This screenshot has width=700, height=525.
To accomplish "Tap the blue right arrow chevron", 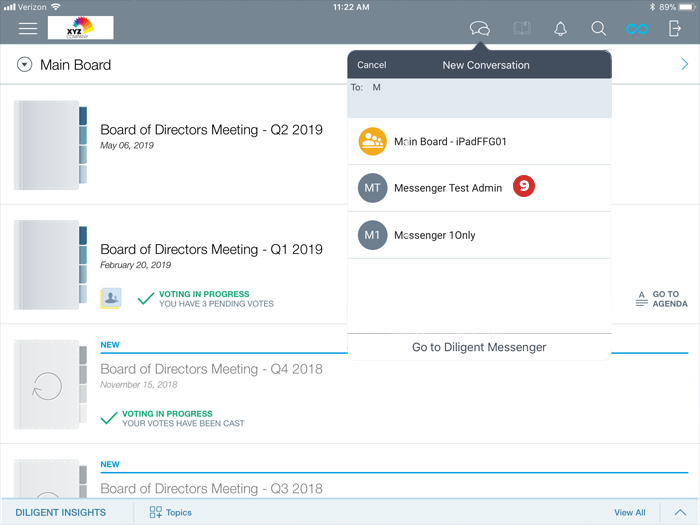I will tap(684, 65).
